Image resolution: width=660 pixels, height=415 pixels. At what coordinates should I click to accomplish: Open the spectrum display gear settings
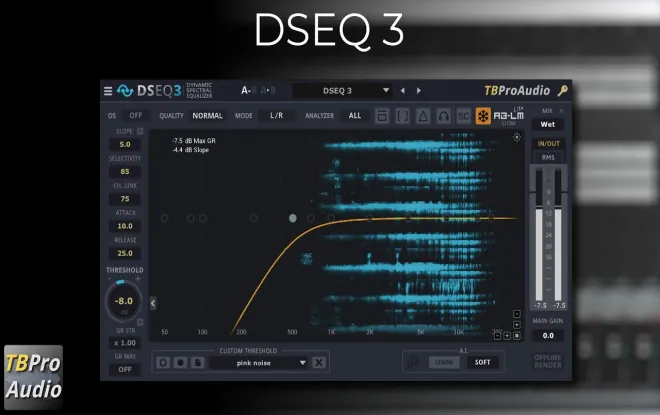click(516, 137)
